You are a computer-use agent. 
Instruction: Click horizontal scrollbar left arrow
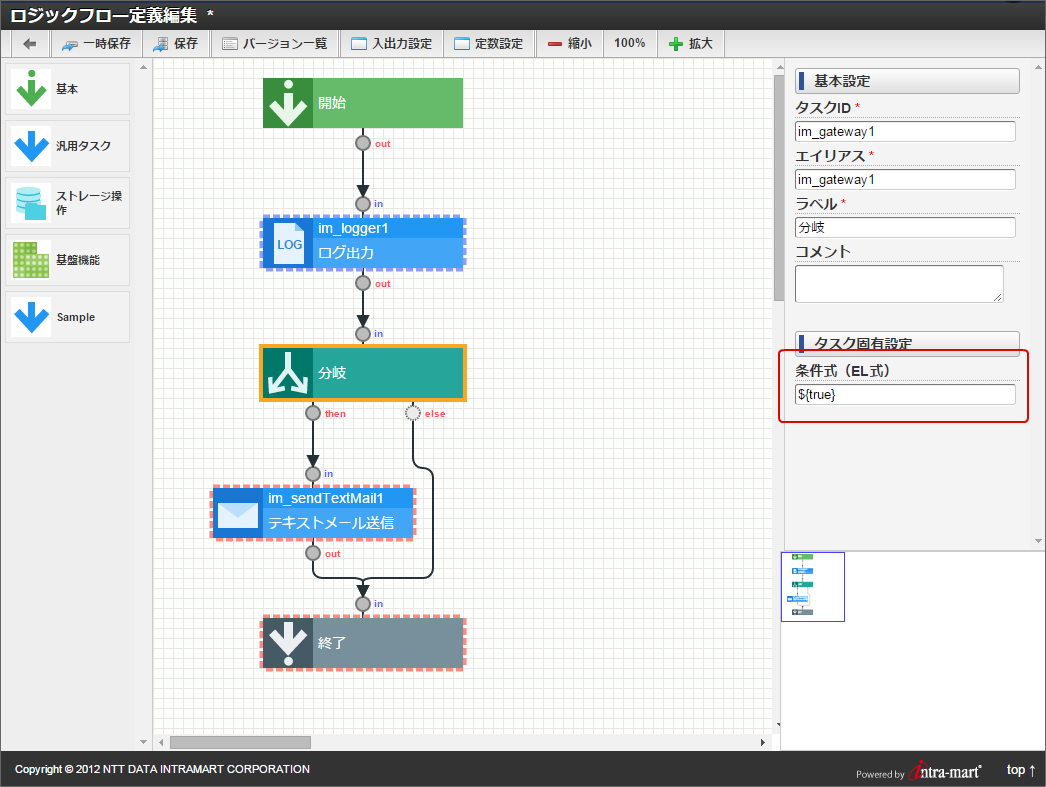pos(161,742)
